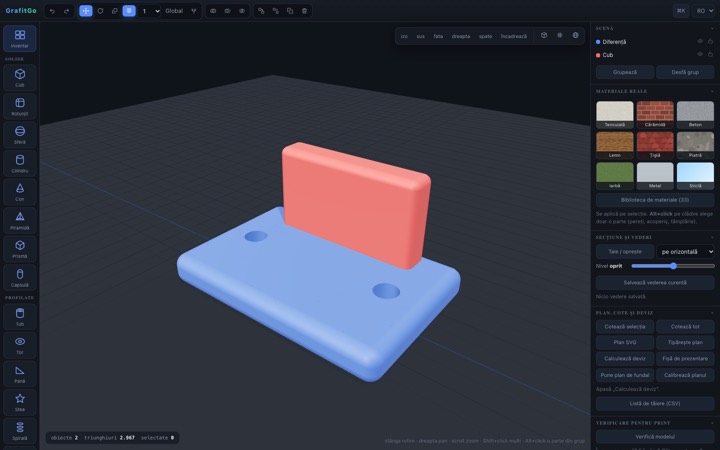Screen dimensions: 720x450
Task: Apply the Lemn material swatch
Action: coord(615,145)
